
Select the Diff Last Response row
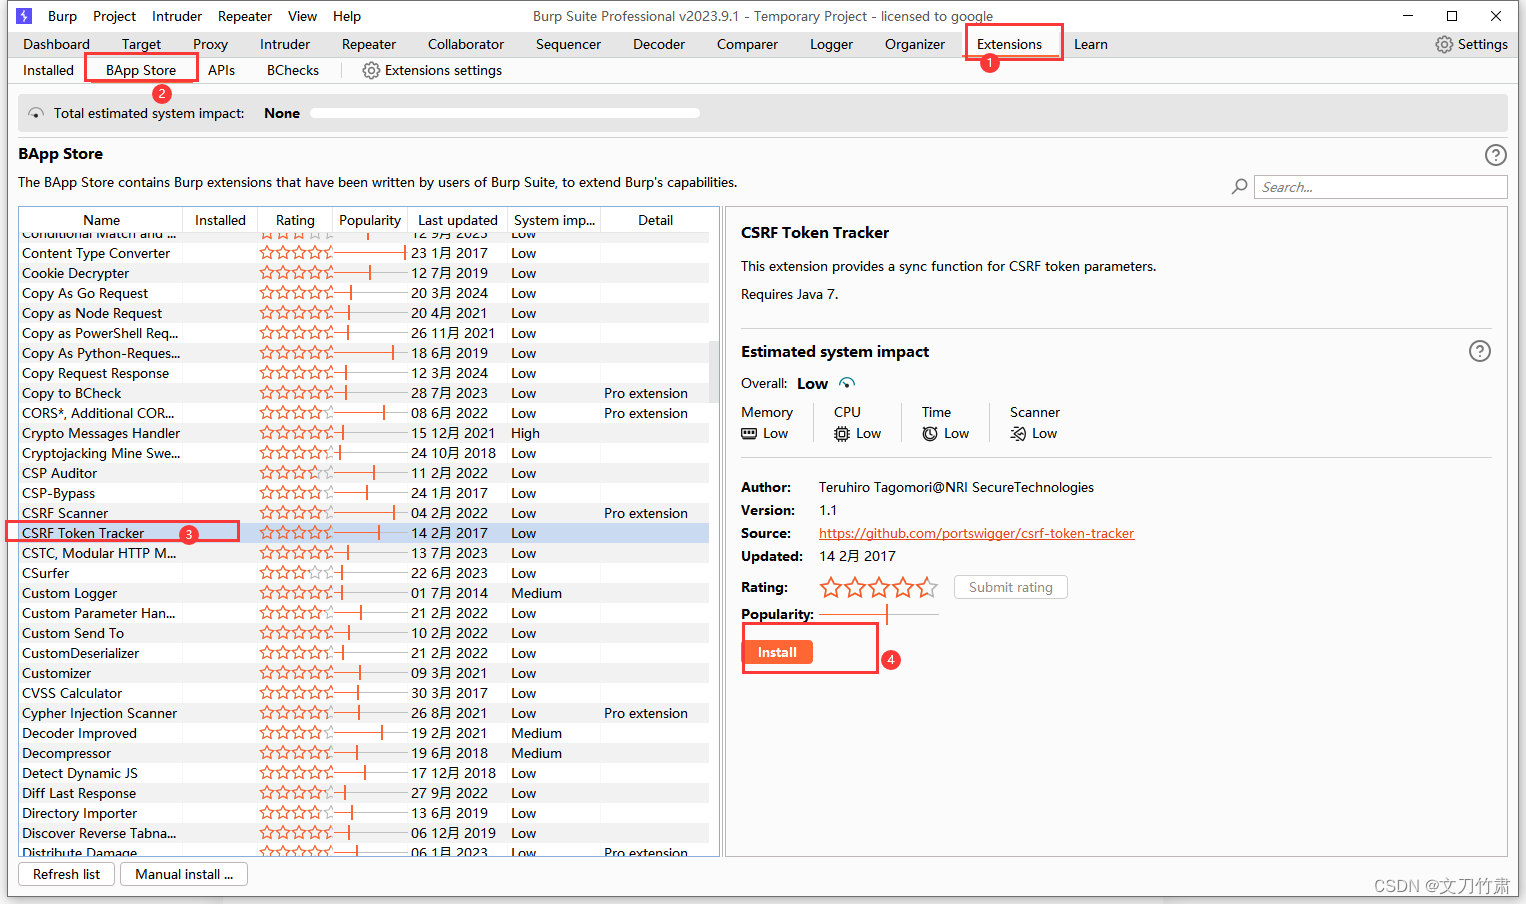[x=364, y=793]
